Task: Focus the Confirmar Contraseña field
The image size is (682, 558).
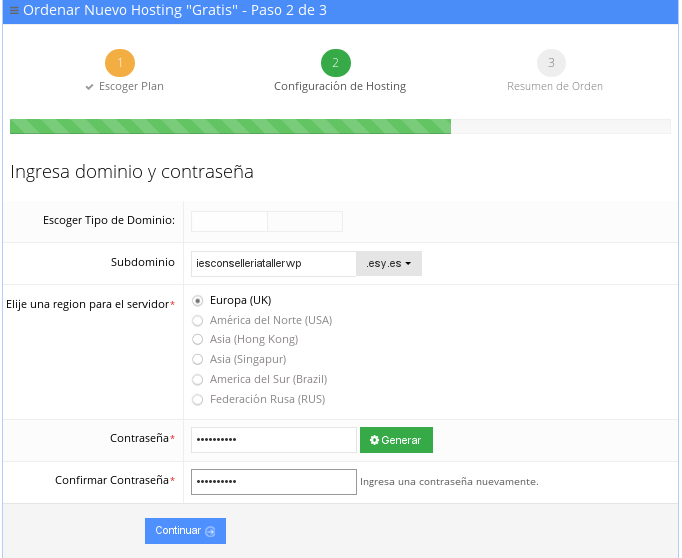Action: click(274, 482)
